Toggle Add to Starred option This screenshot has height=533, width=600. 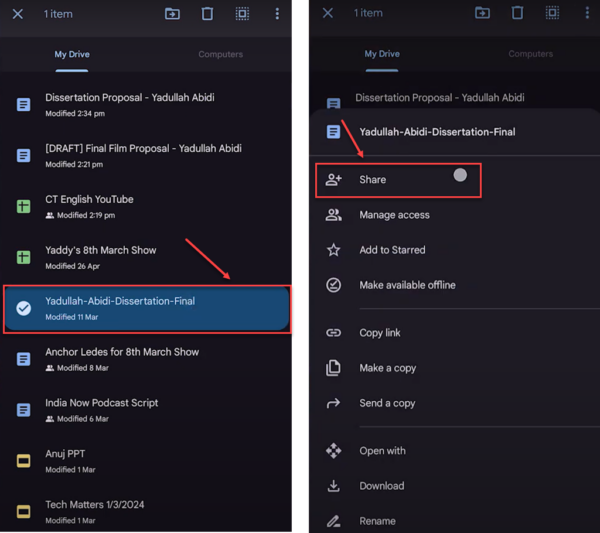(392, 250)
